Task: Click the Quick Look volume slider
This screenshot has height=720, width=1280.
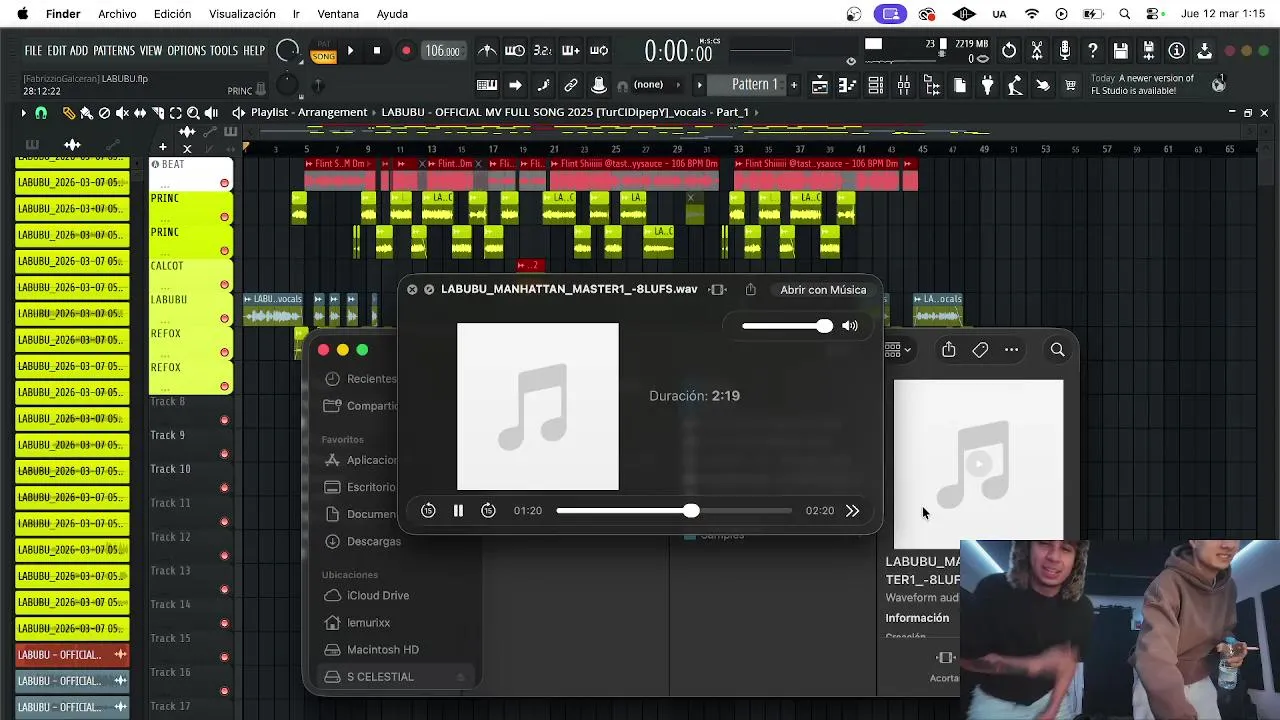Action: [787, 326]
